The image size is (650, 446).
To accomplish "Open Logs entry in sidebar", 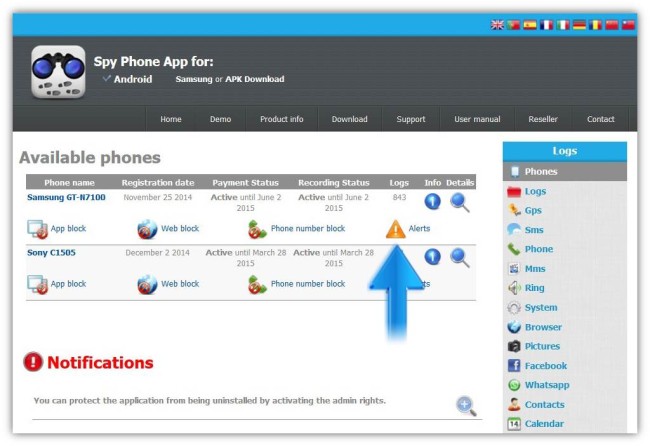I will 536,191.
